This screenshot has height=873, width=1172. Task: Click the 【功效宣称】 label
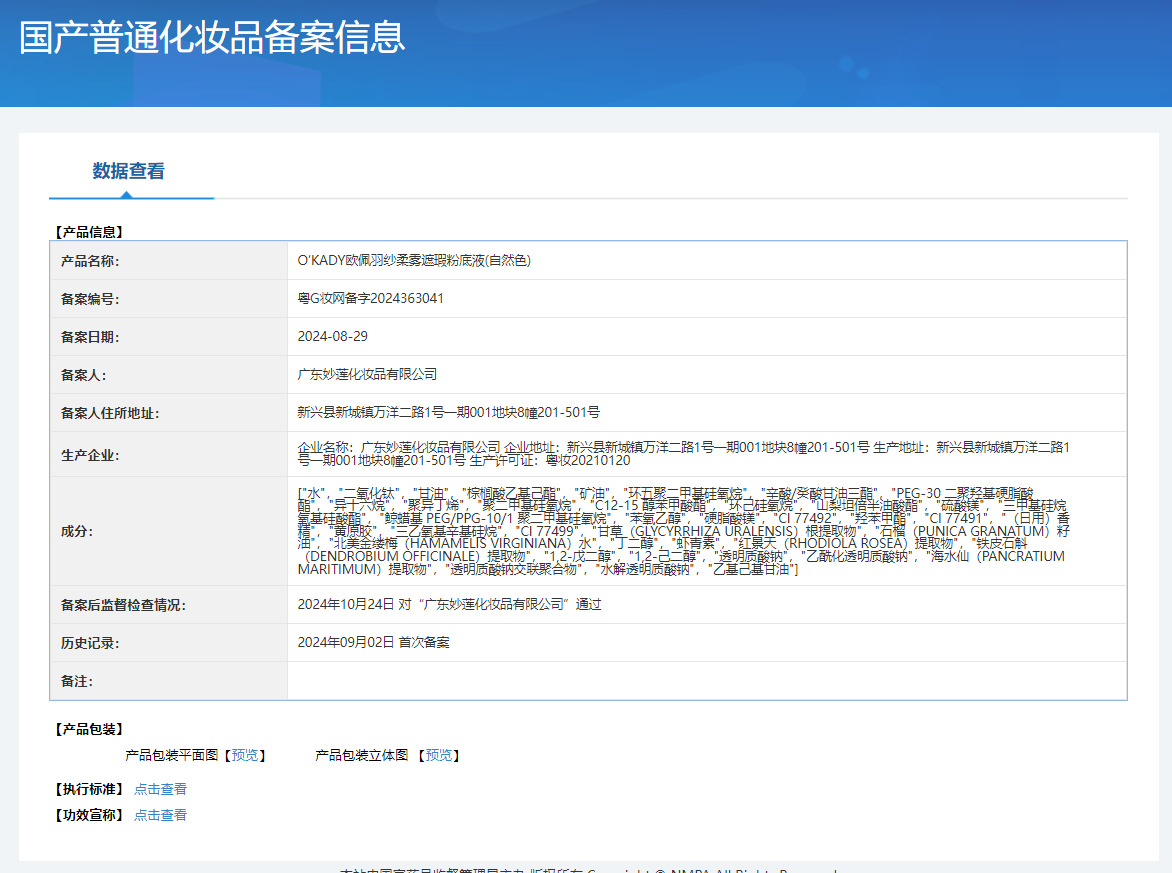(x=89, y=815)
